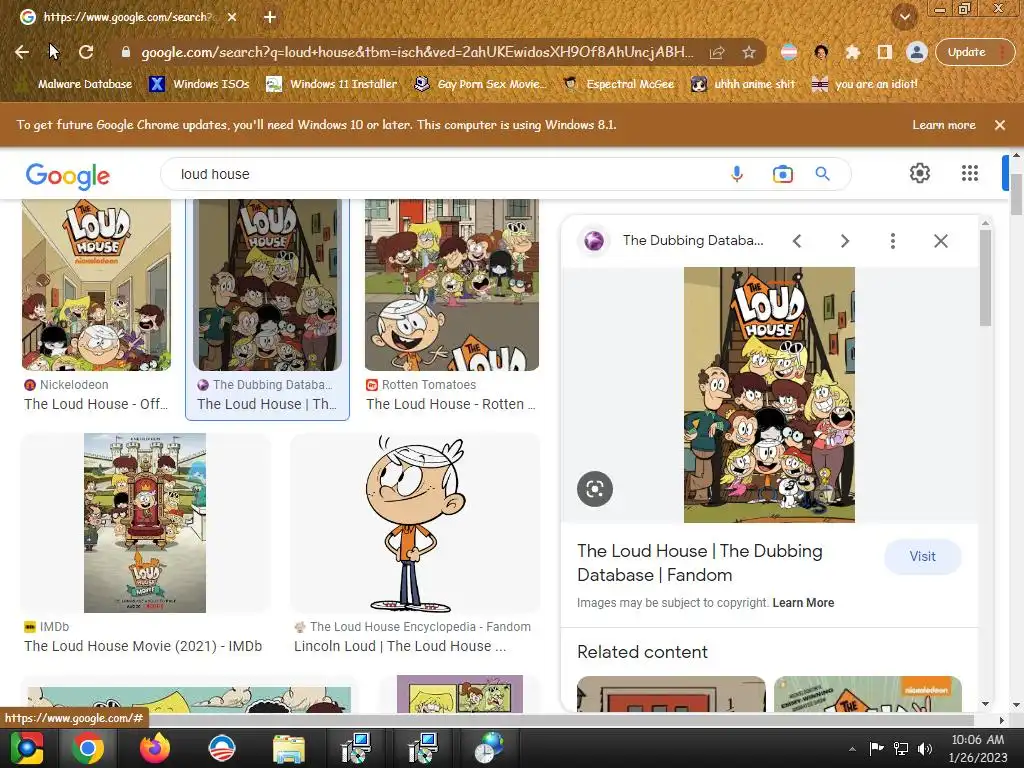
Task: Toggle Chrome side panel icon
Action: (884, 52)
